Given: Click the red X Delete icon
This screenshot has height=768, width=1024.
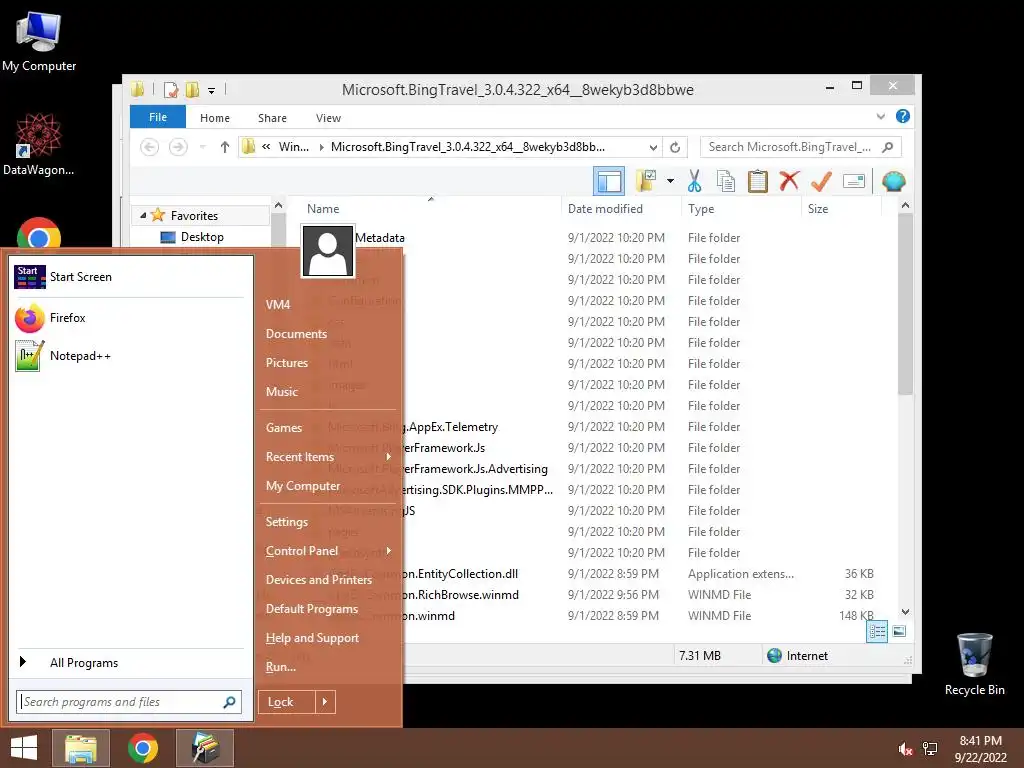Looking at the screenshot, I should [x=789, y=181].
